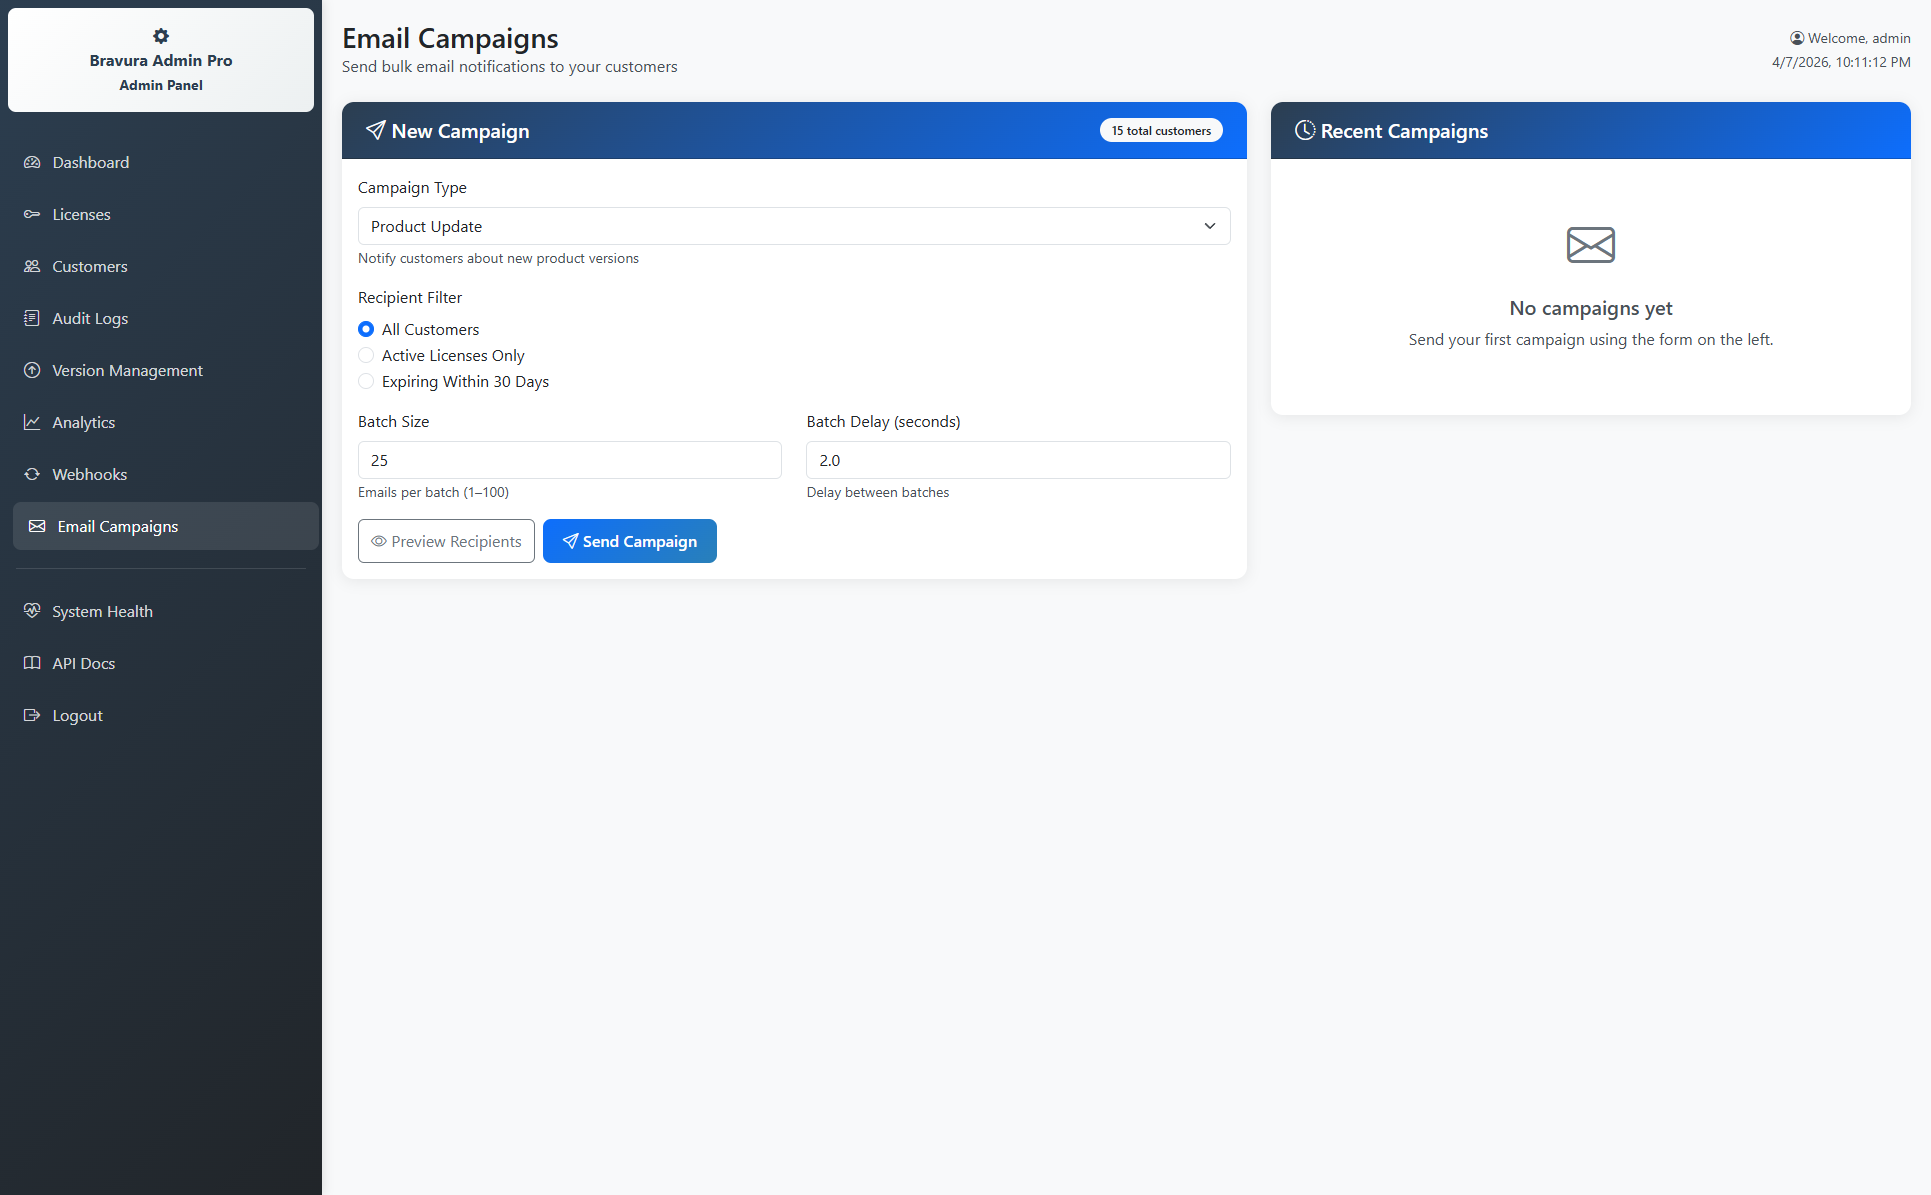
Task: Click the Batch Delay seconds field
Action: 1018,460
